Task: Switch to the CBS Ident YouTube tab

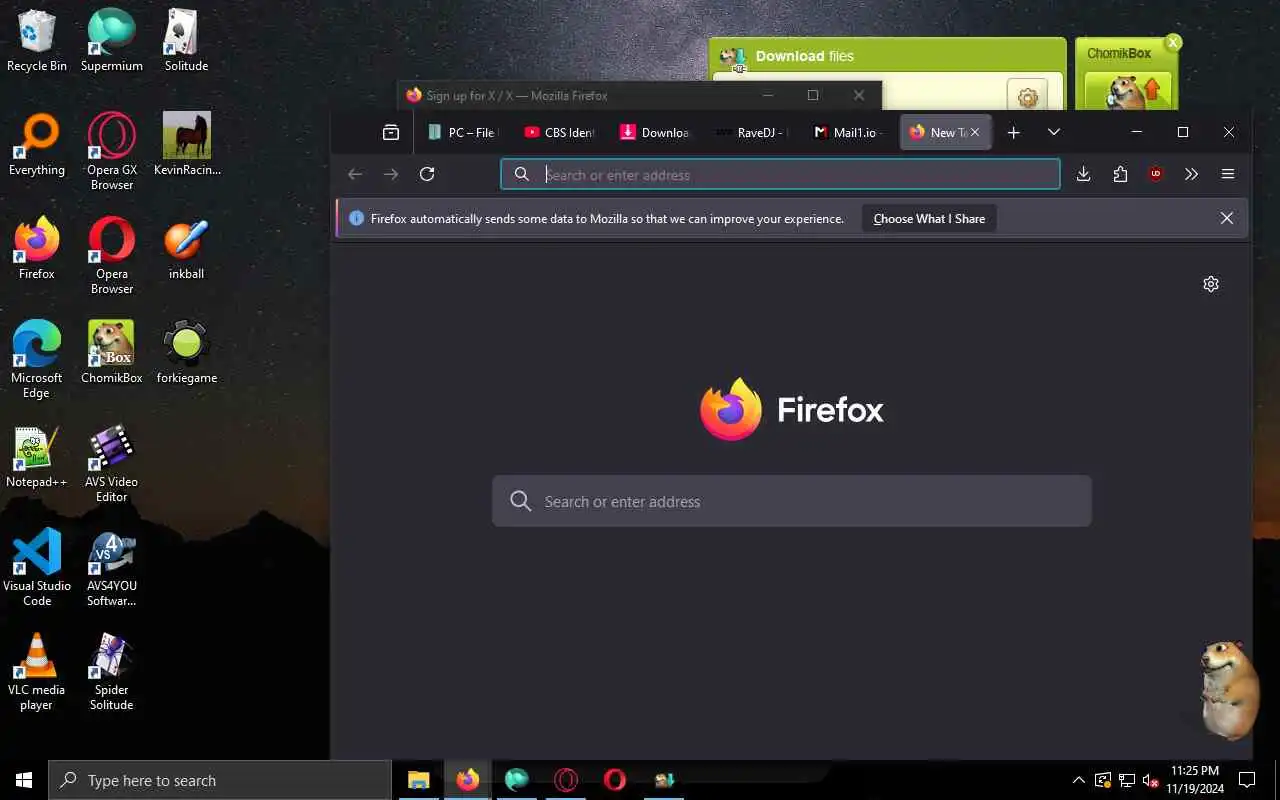Action: point(559,132)
